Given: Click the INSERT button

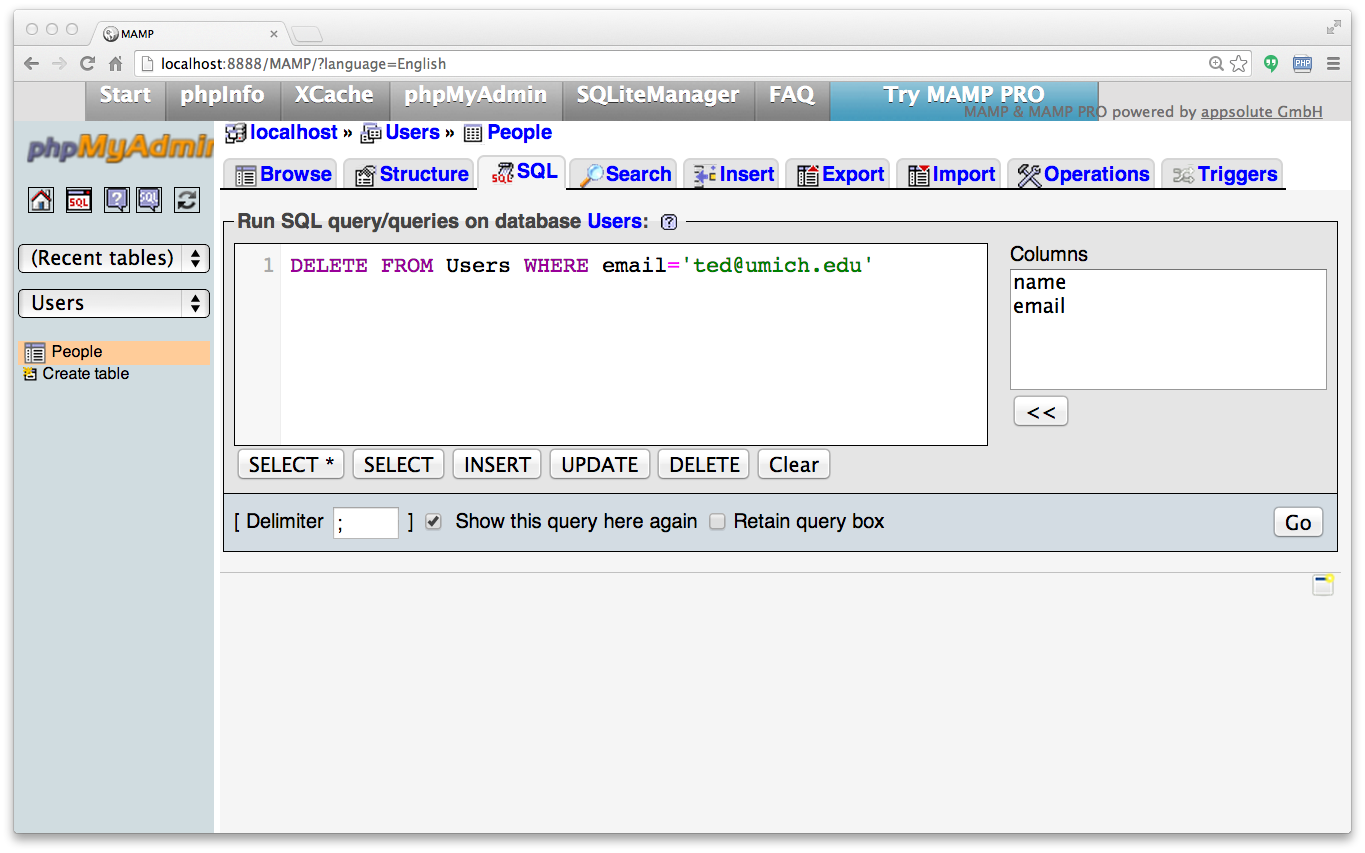Looking at the screenshot, I should tap(497, 465).
